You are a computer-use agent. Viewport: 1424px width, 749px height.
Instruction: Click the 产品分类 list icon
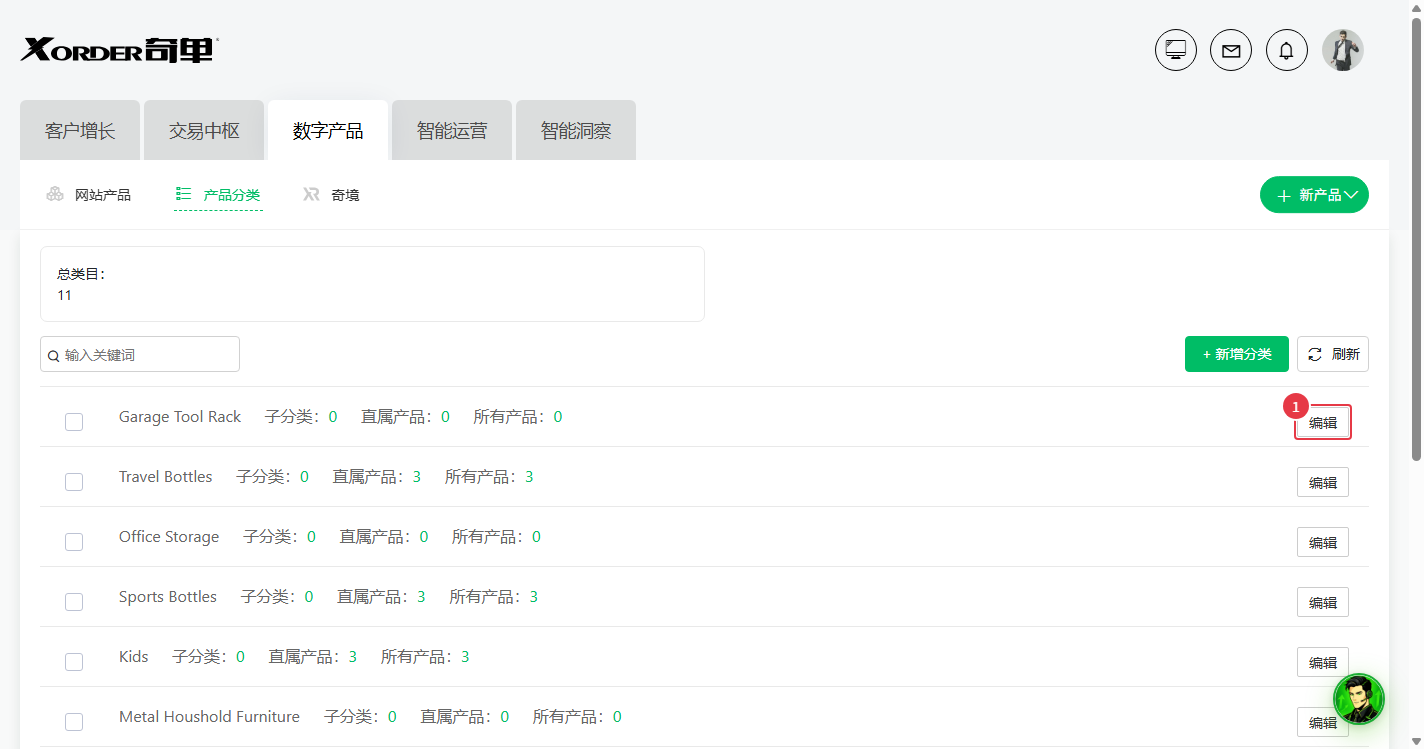[183, 194]
